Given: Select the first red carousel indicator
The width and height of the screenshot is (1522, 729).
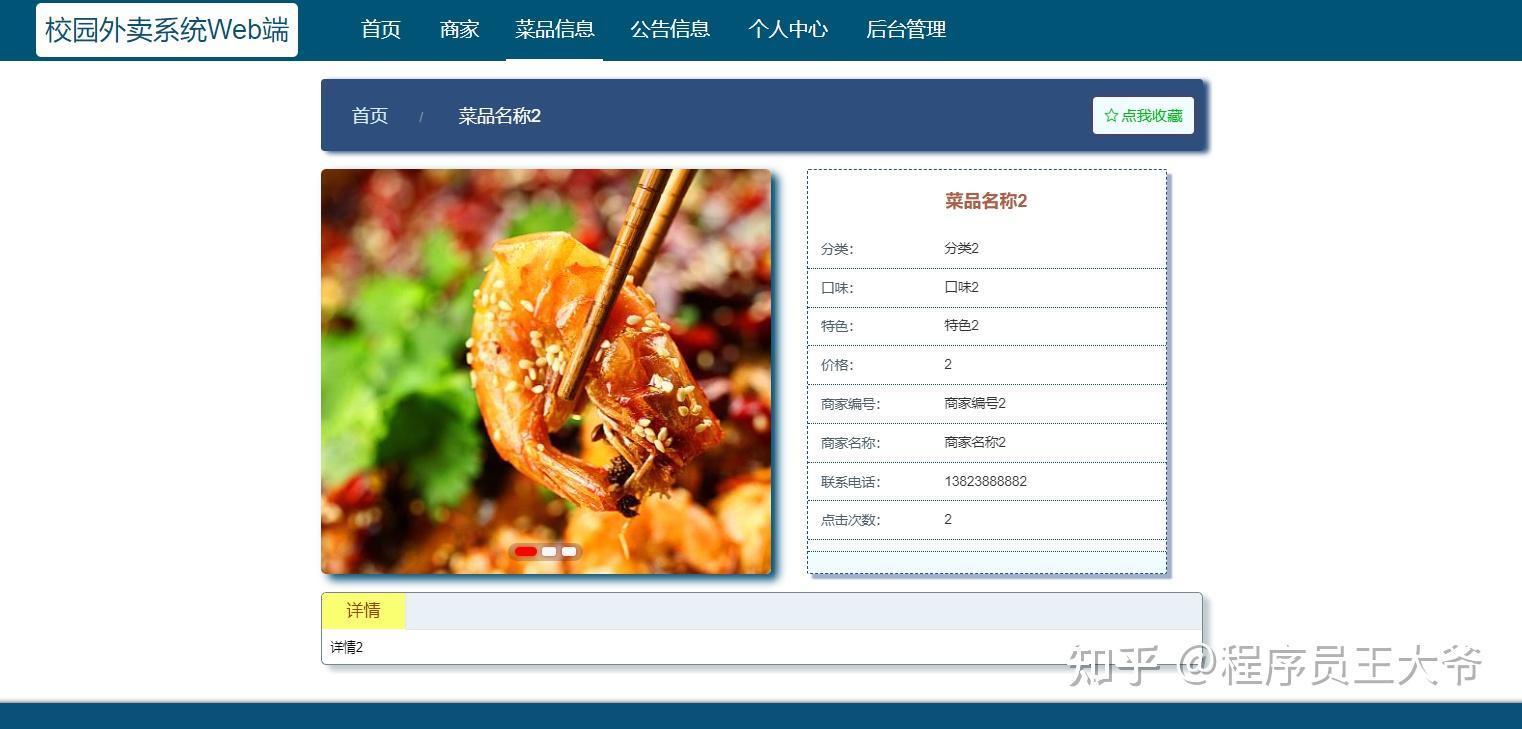Looking at the screenshot, I should [x=525, y=551].
